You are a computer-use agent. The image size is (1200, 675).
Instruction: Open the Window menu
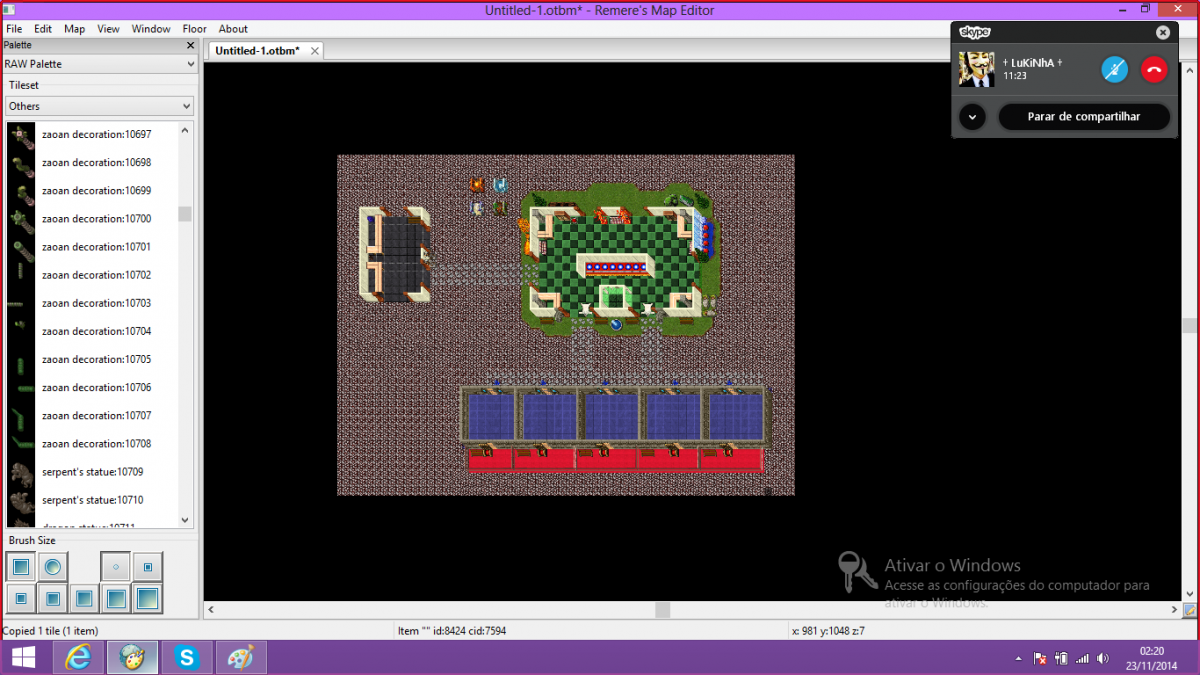pyautogui.click(x=151, y=29)
